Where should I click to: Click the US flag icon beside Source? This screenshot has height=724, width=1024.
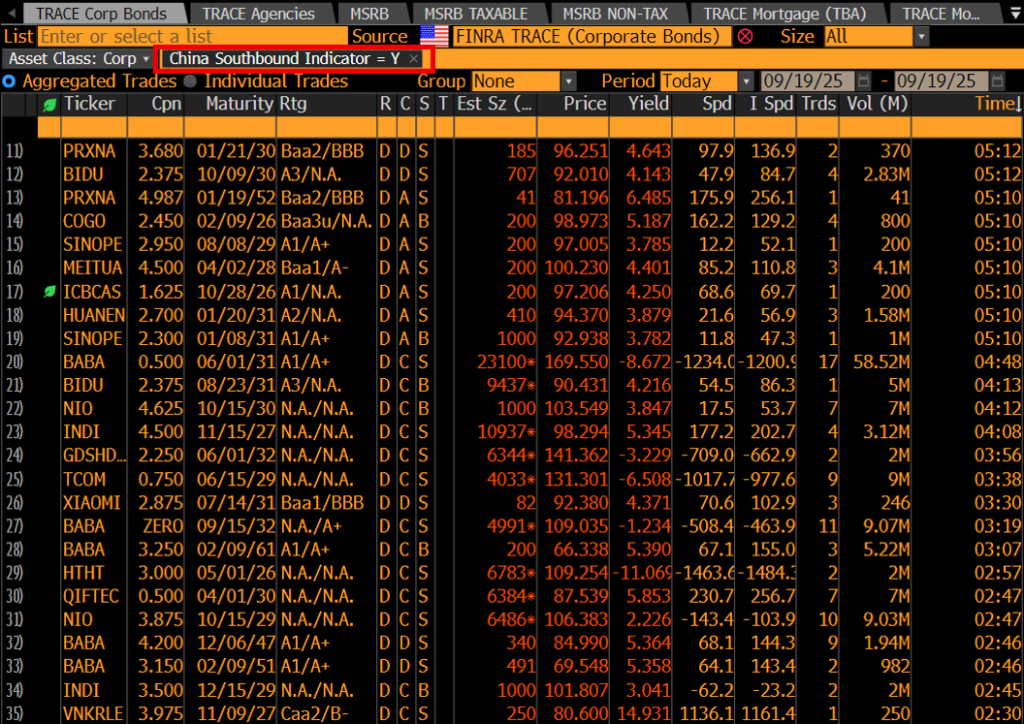click(x=434, y=37)
